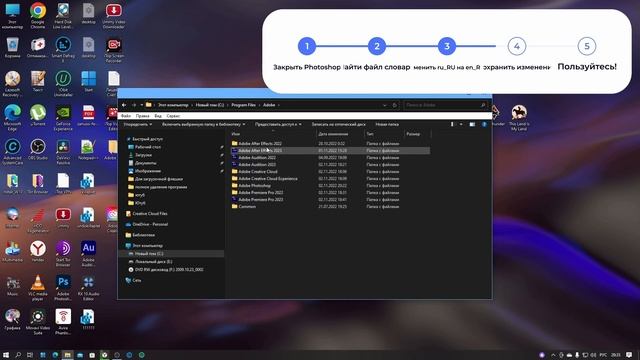
Task: Open Adobe Audition desktop shortcut
Action: (x=88, y=253)
